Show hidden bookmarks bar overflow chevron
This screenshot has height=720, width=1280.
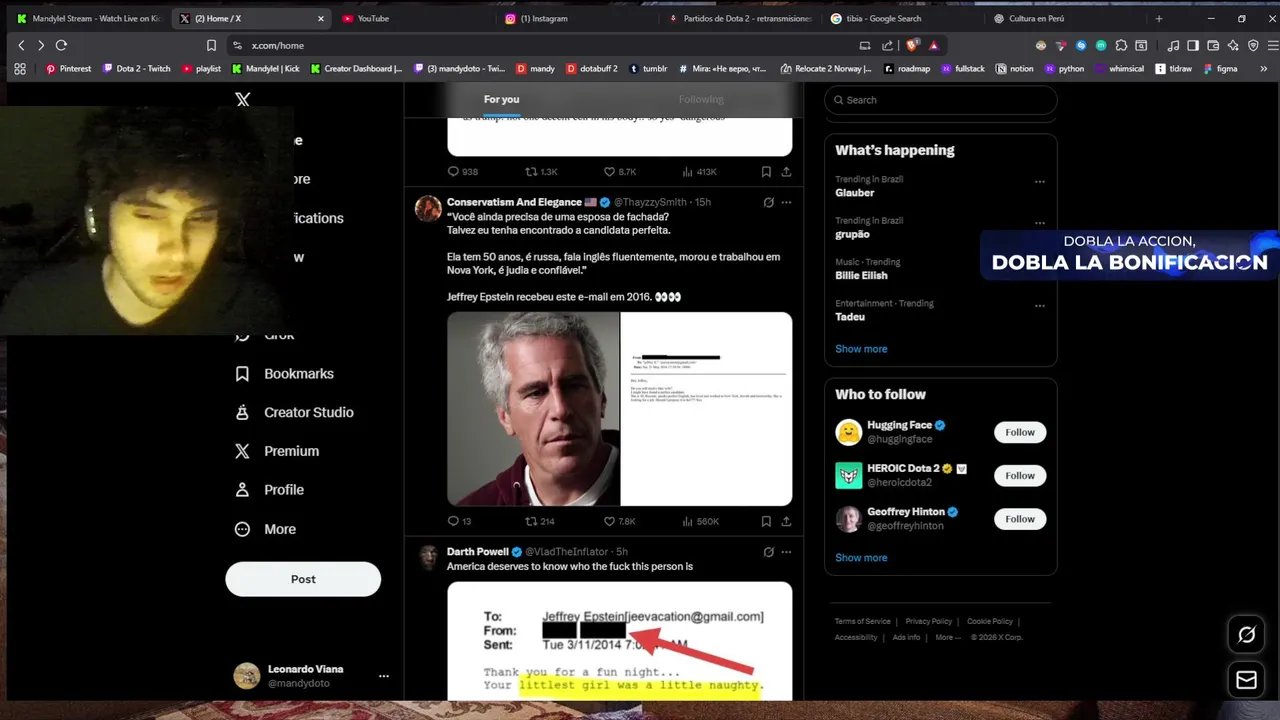point(1263,69)
